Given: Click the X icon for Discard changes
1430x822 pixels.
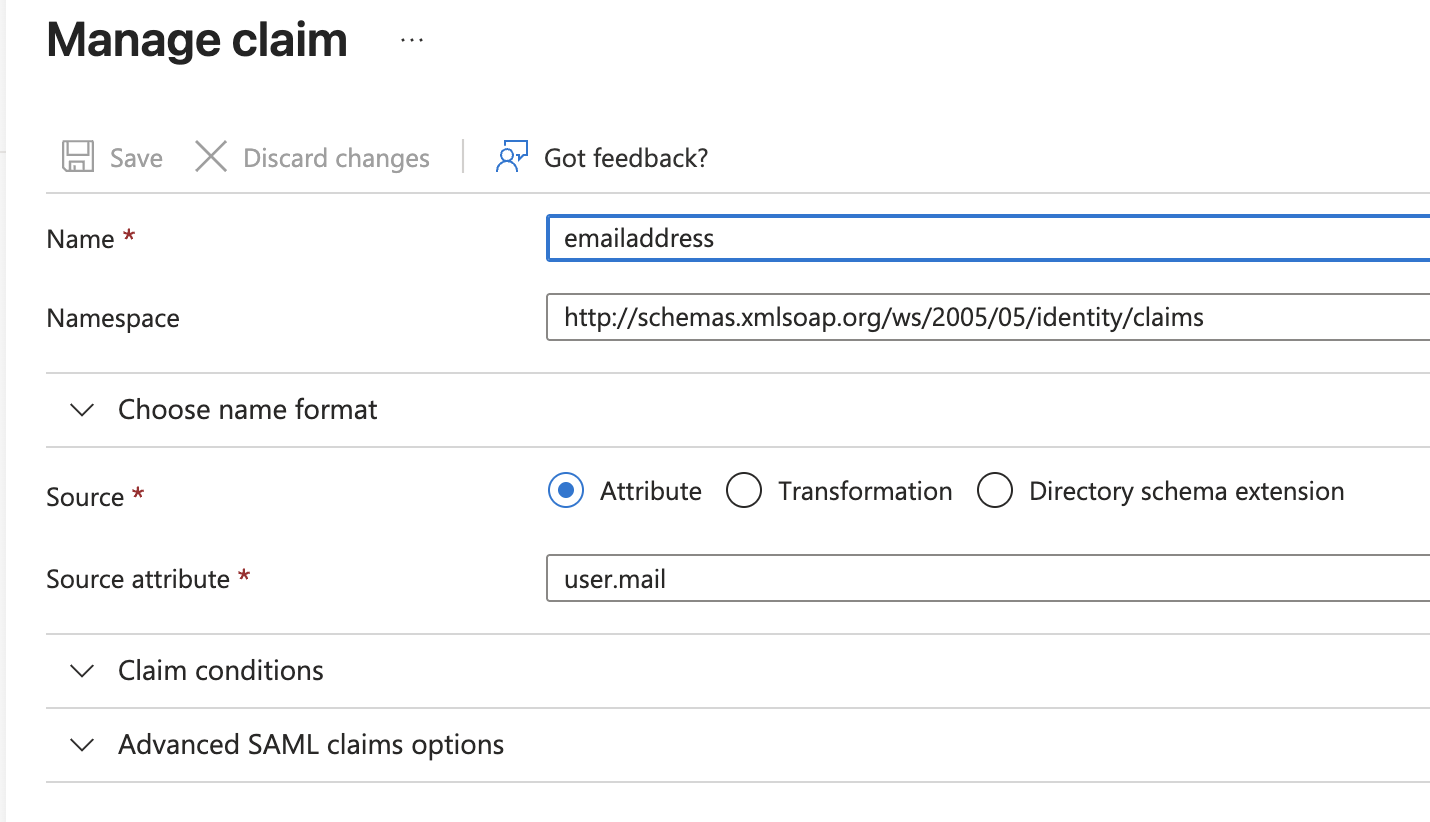Looking at the screenshot, I should (x=210, y=158).
